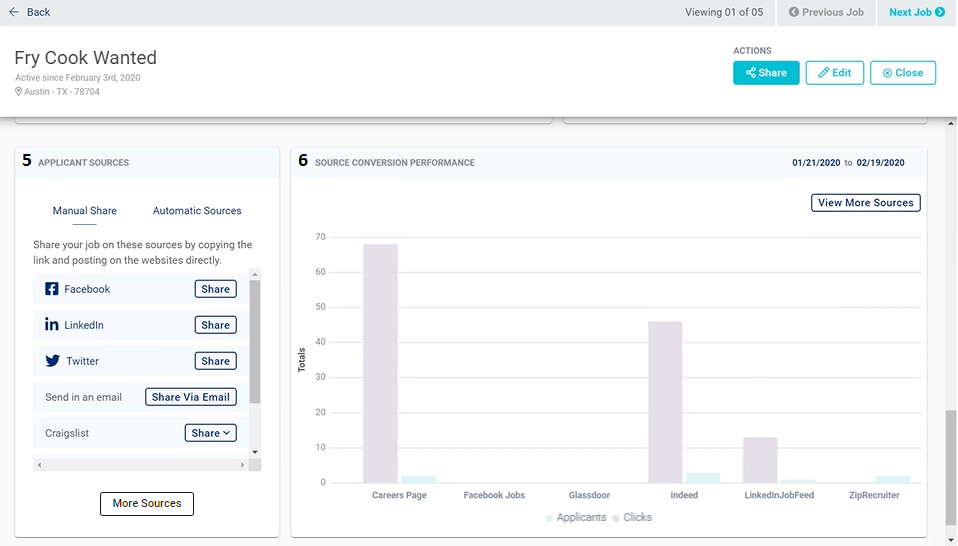Click the Glassdoor axis label
The height and width of the screenshot is (546, 958).
pyautogui.click(x=589, y=495)
